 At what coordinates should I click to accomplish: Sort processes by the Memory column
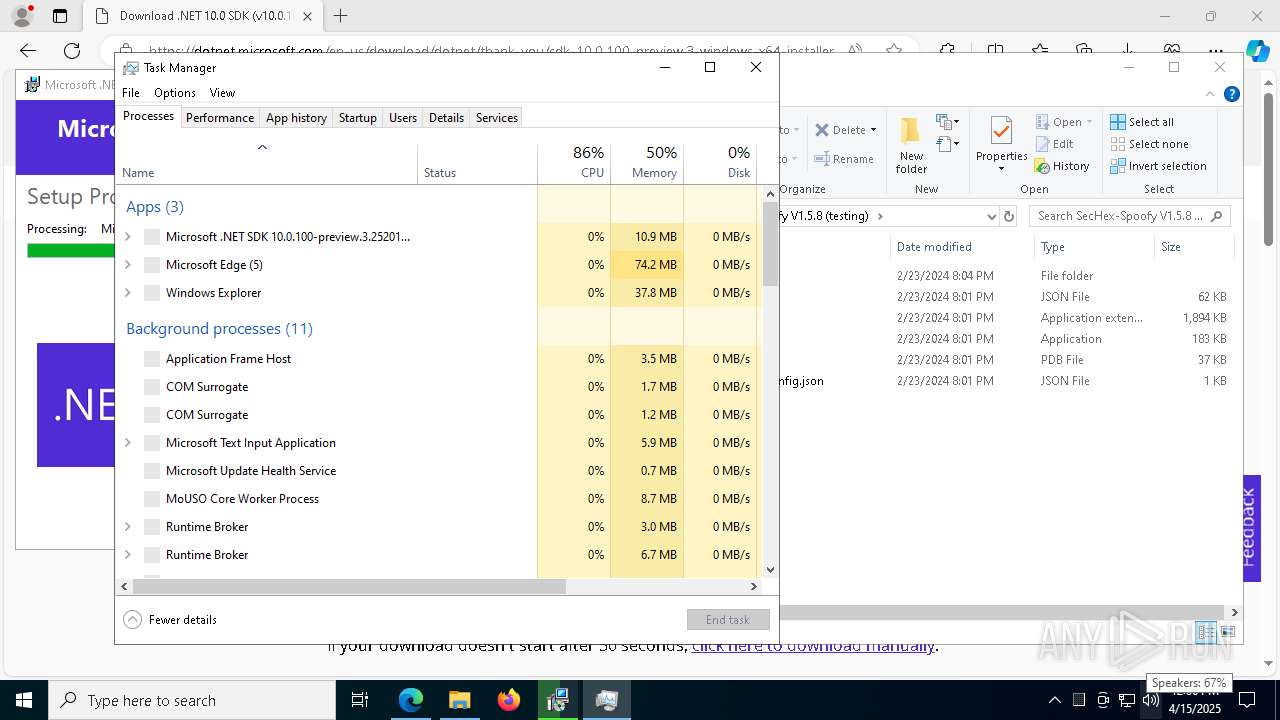click(647, 163)
